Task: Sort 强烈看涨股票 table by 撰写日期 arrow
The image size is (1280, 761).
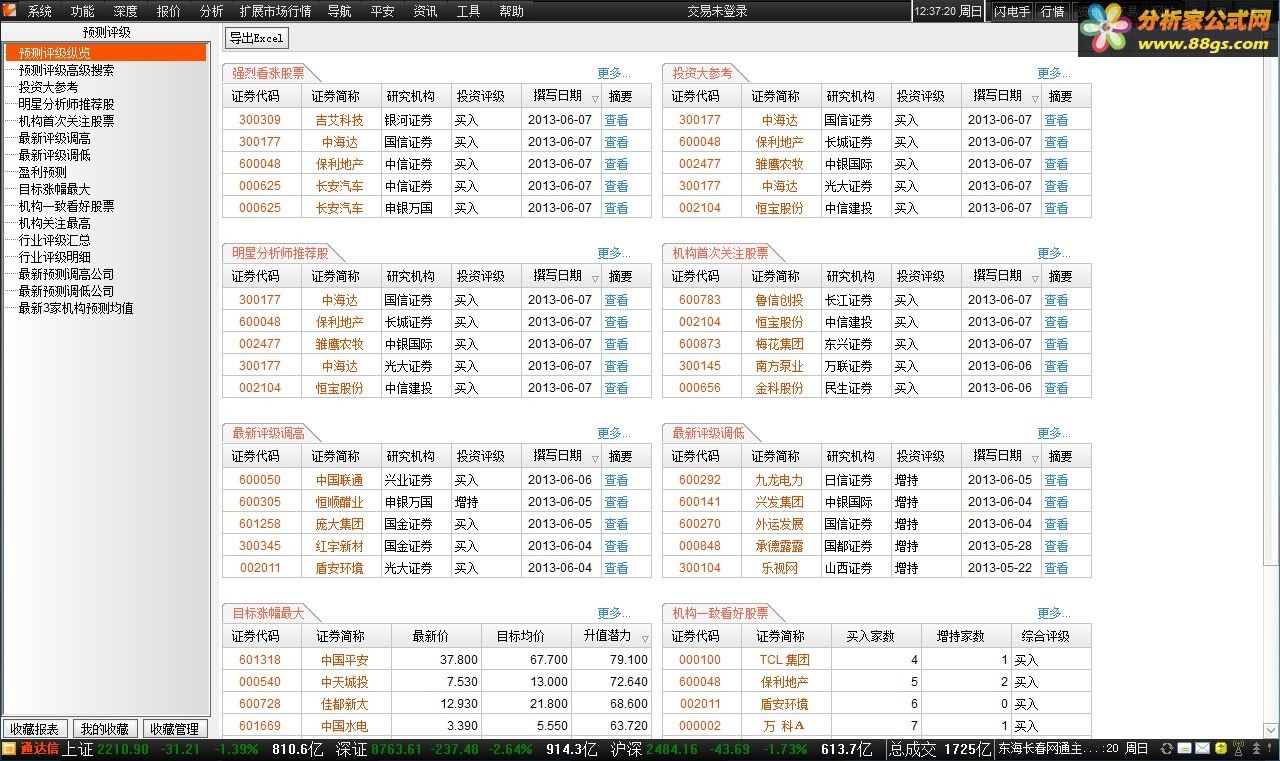Action: pyautogui.click(x=595, y=98)
